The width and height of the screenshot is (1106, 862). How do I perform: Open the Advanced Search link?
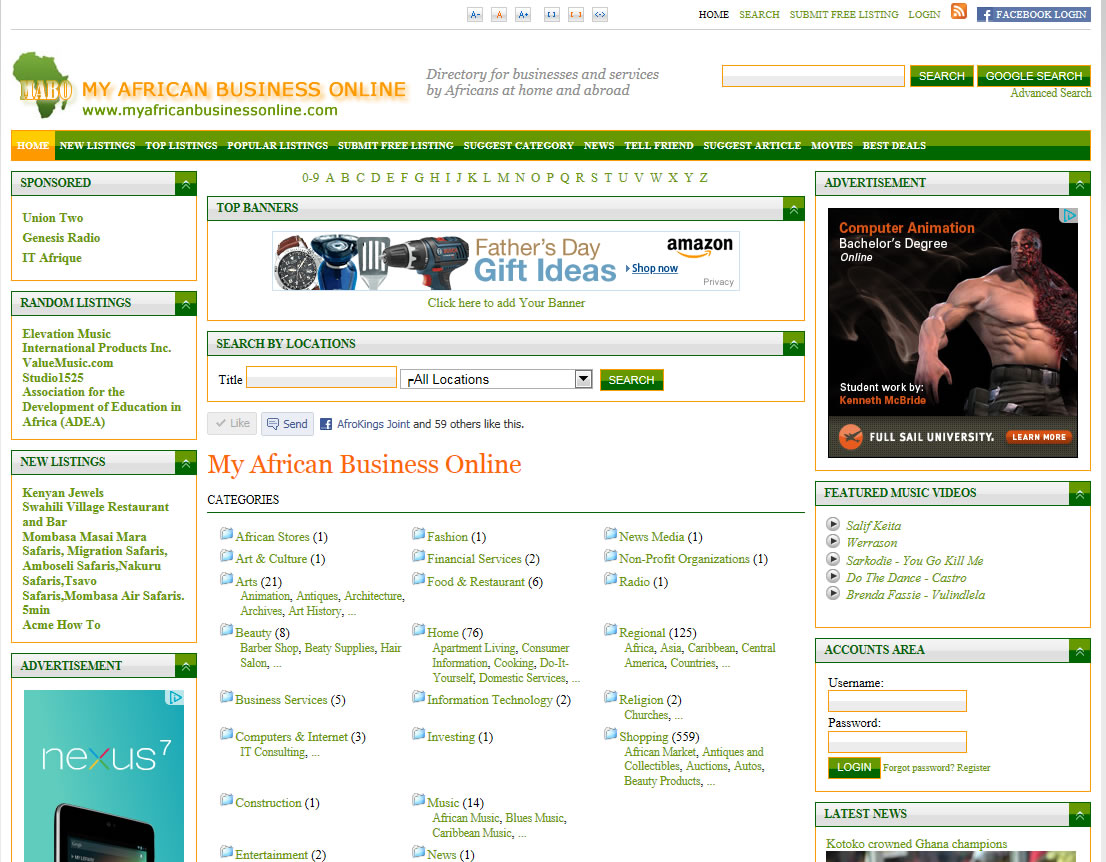tap(1050, 93)
